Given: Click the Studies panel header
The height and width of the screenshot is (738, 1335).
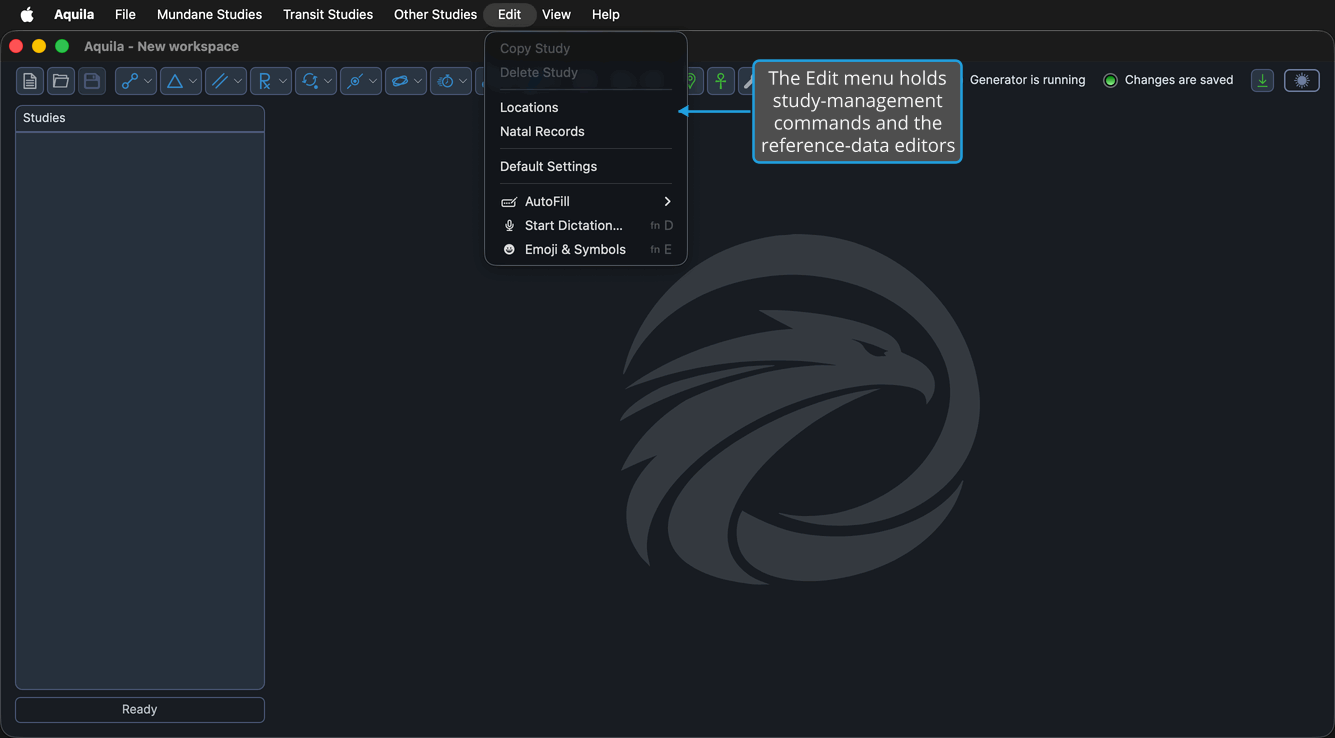Looking at the screenshot, I should [x=140, y=118].
